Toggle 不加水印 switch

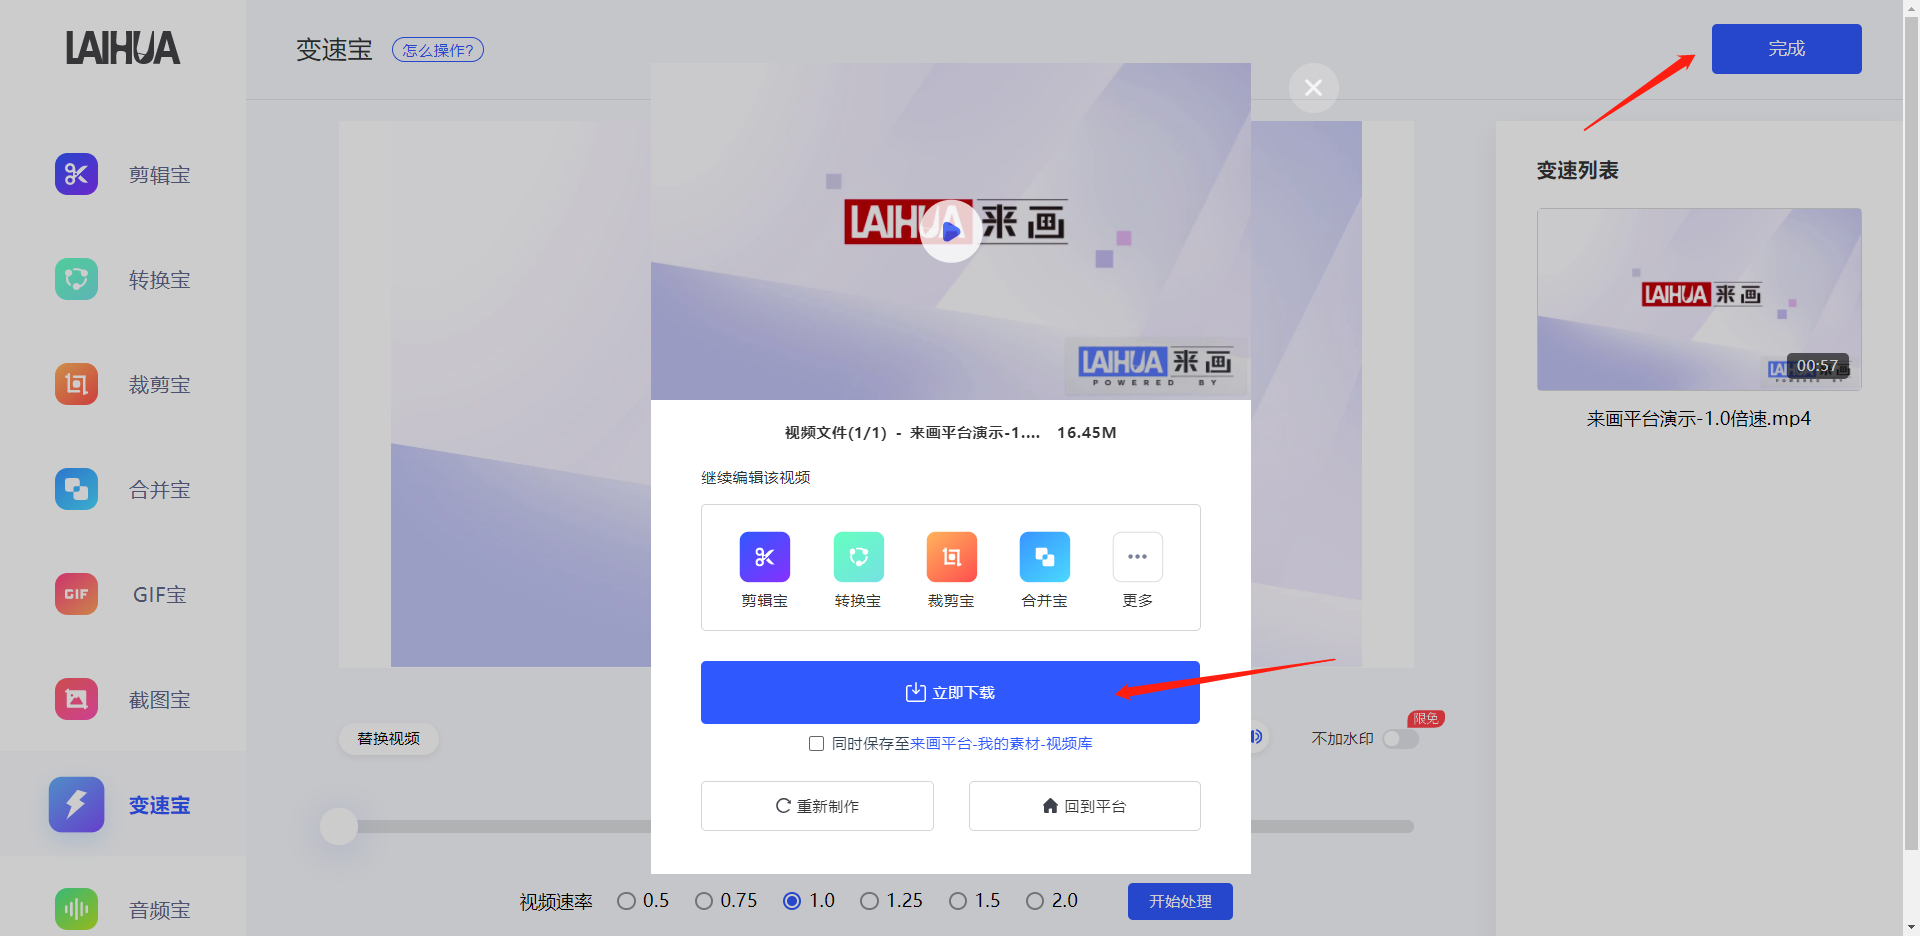[x=1401, y=739]
